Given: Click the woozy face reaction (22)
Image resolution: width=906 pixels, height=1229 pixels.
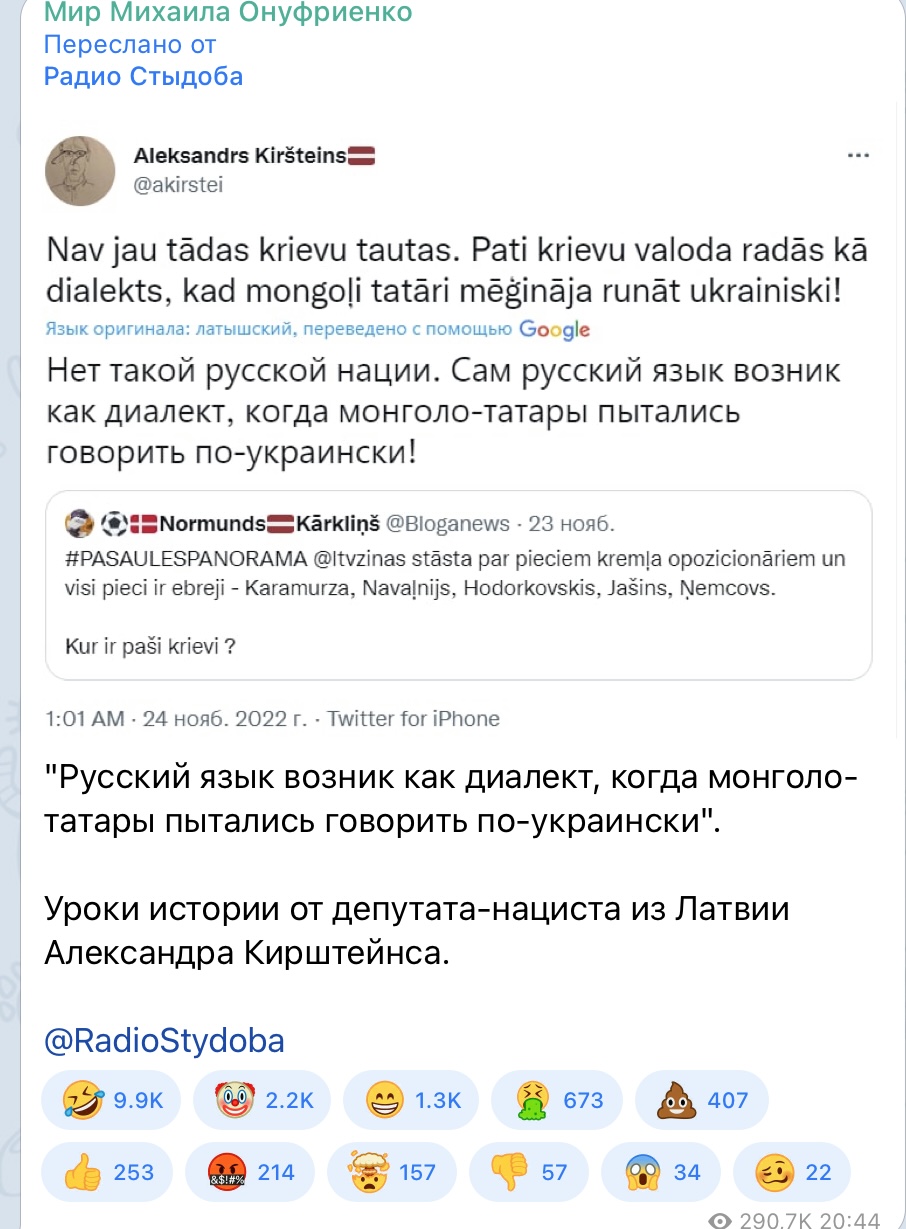Looking at the screenshot, I should 792,1172.
